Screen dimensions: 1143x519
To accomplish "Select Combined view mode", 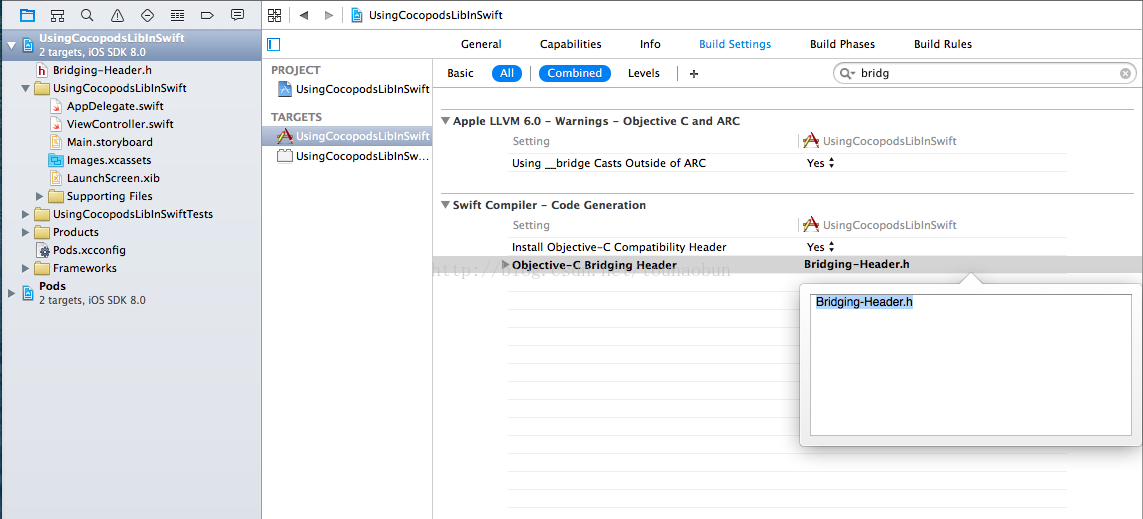I will pyautogui.click(x=574, y=73).
